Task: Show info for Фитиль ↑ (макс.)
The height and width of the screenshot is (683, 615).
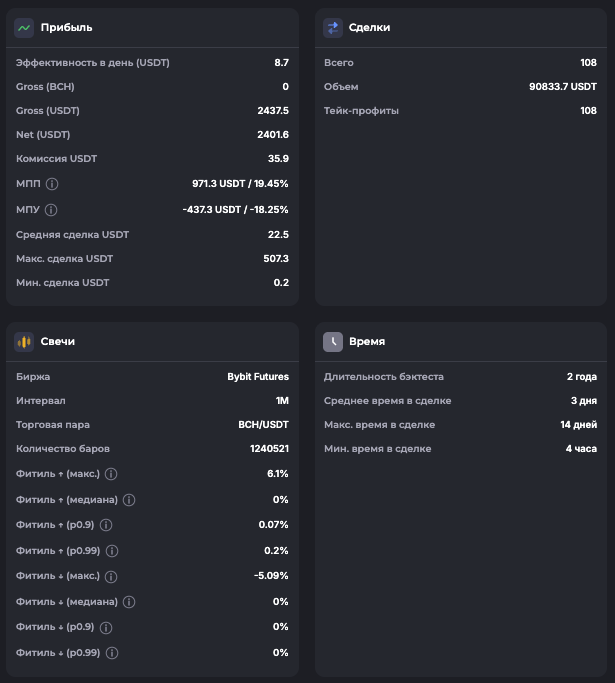Action: [111, 474]
